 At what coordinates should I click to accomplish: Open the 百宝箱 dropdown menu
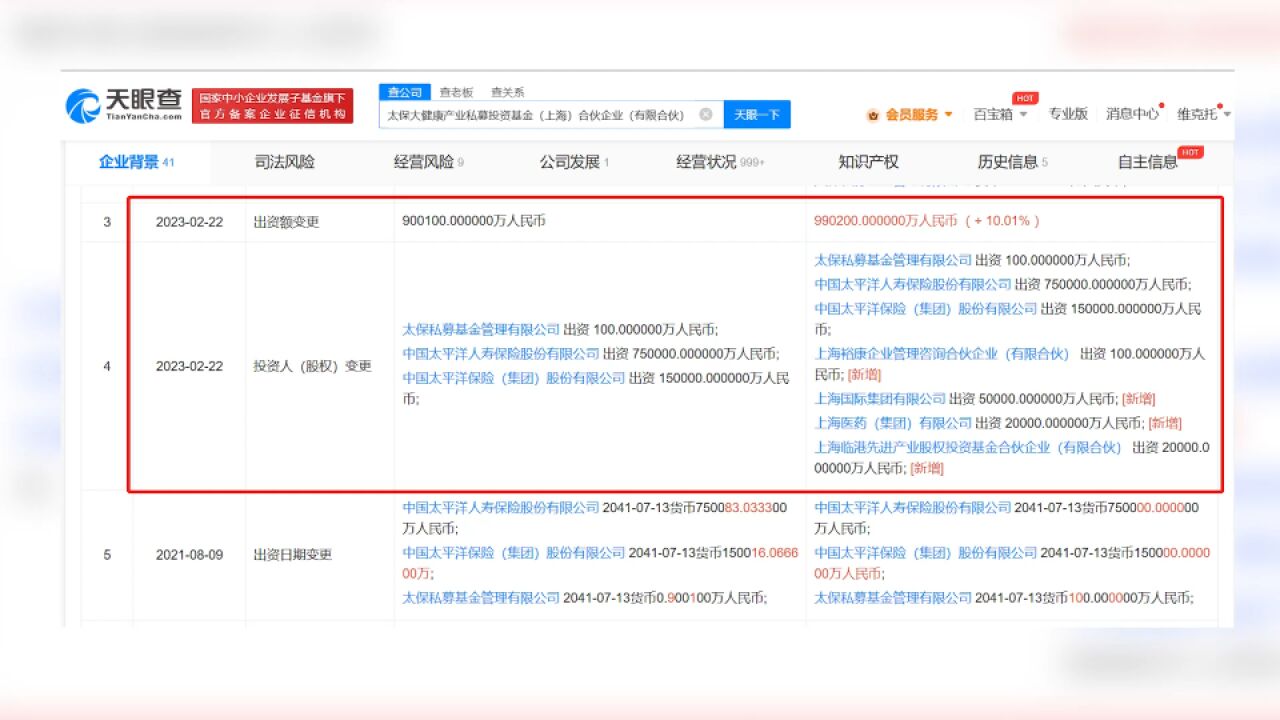click(x=1000, y=114)
